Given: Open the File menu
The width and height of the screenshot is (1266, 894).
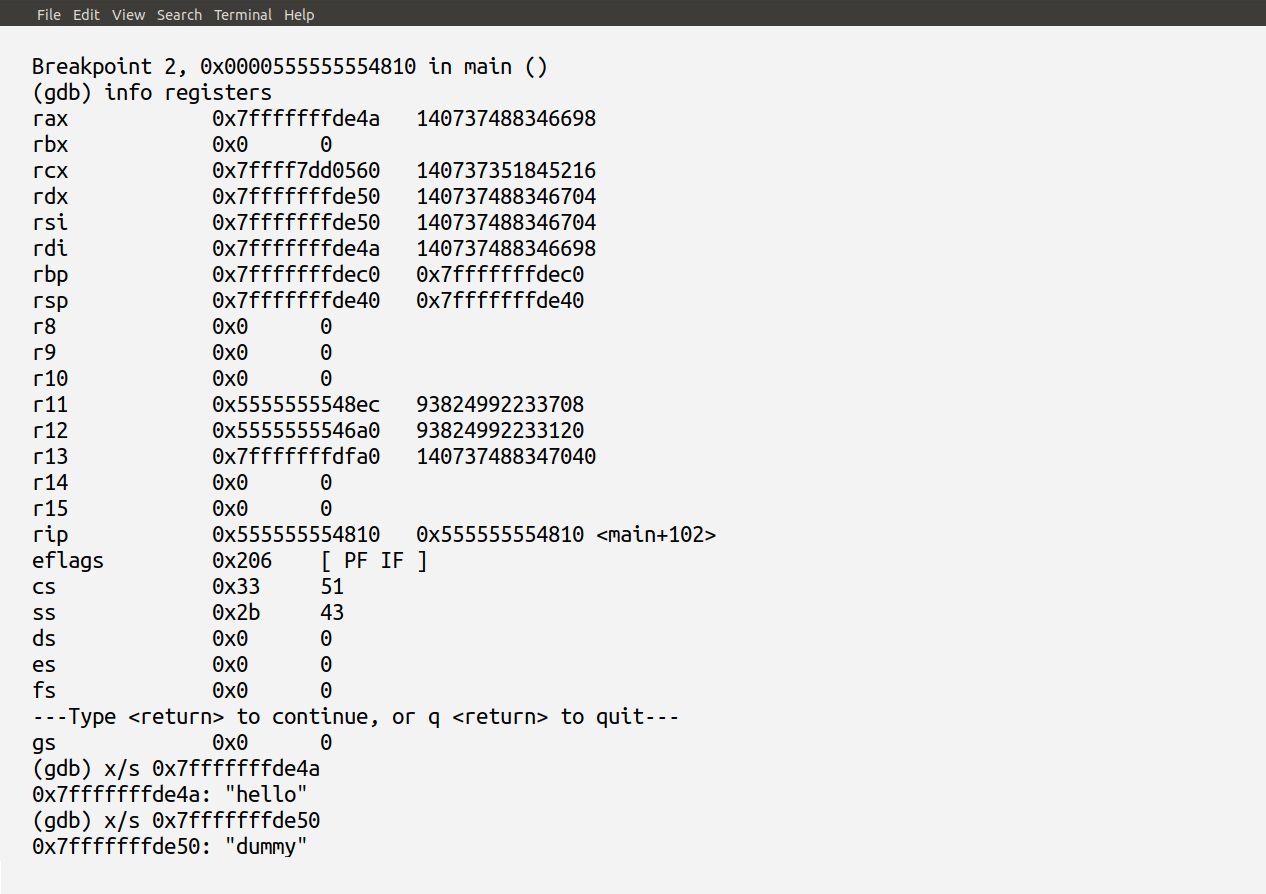Looking at the screenshot, I should [x=48, y=15].
